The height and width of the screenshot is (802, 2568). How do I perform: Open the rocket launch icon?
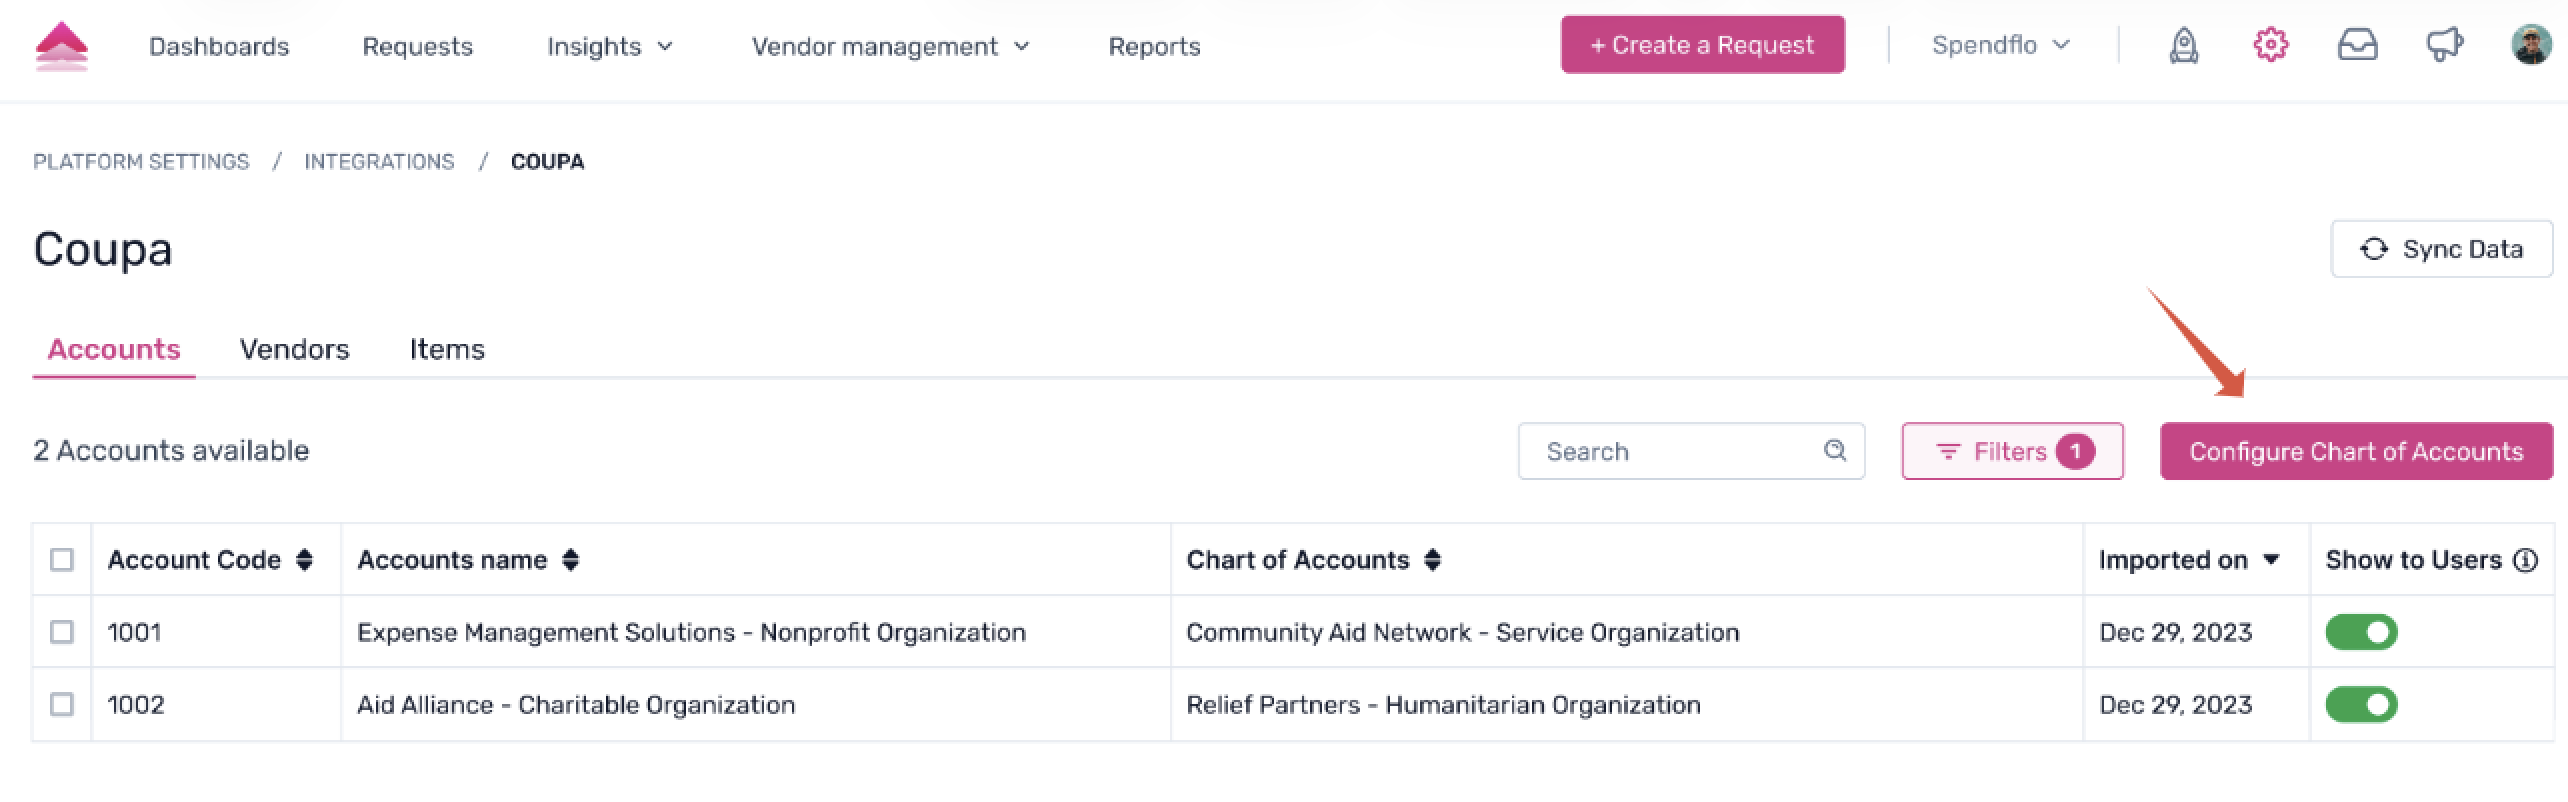pos(2183,45)
